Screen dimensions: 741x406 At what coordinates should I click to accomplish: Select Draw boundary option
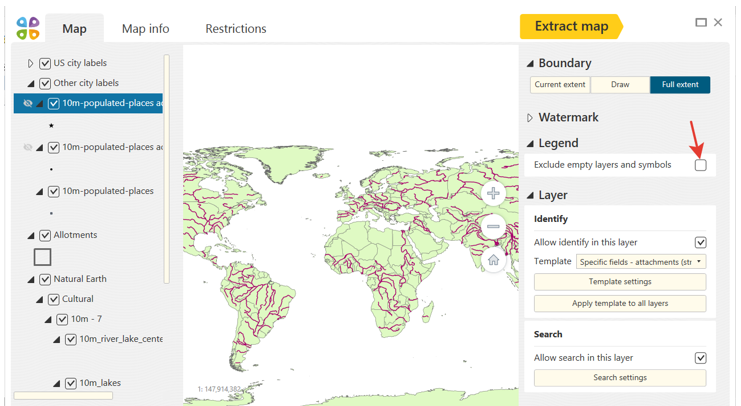pyautogui.click(x=620, y=85)
